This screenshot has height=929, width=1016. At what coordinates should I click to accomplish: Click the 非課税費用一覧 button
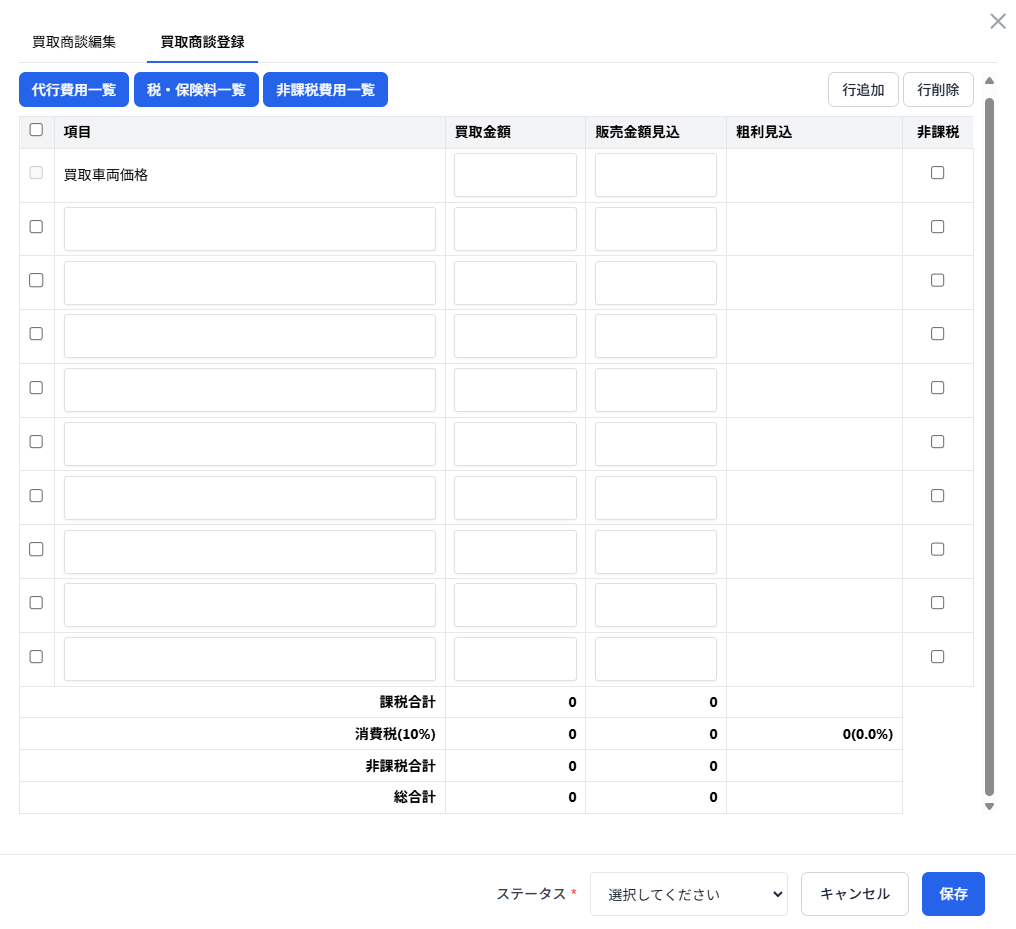(x=325, y=89)
